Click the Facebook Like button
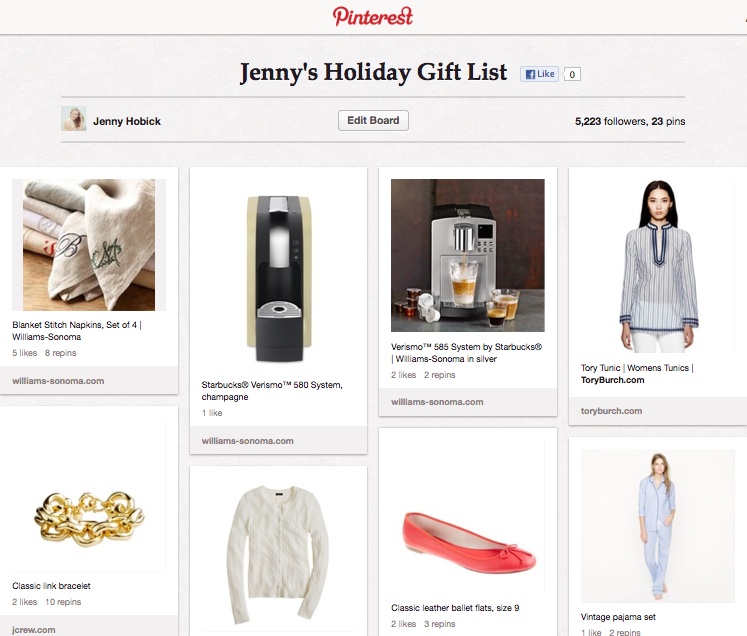 539,74
